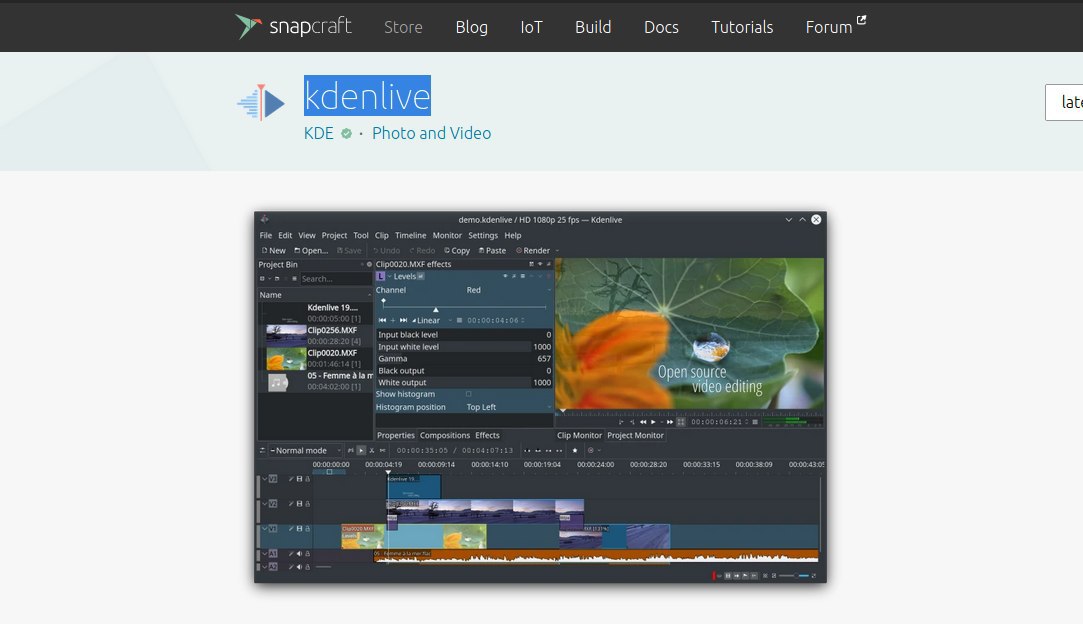This screenshot has width=1083, height=624.
Task: Click the Undo toolbar button
Action: point(387,251)
